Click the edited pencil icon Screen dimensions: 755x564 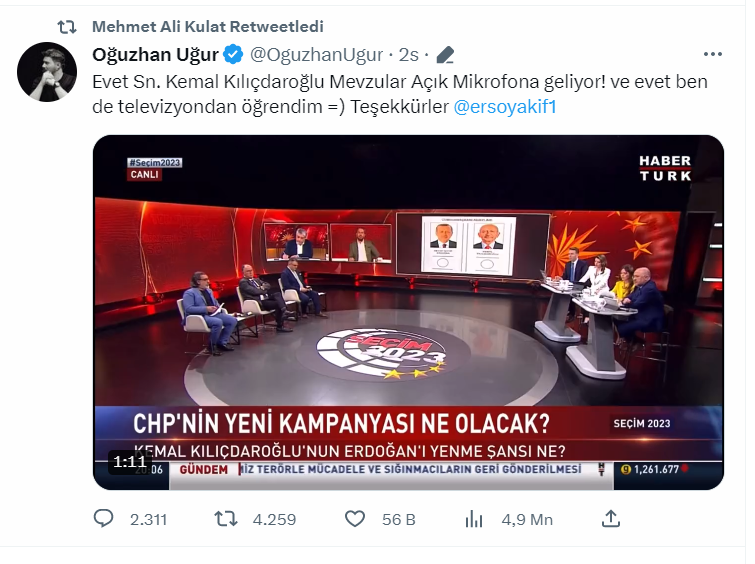coord(445,55)
